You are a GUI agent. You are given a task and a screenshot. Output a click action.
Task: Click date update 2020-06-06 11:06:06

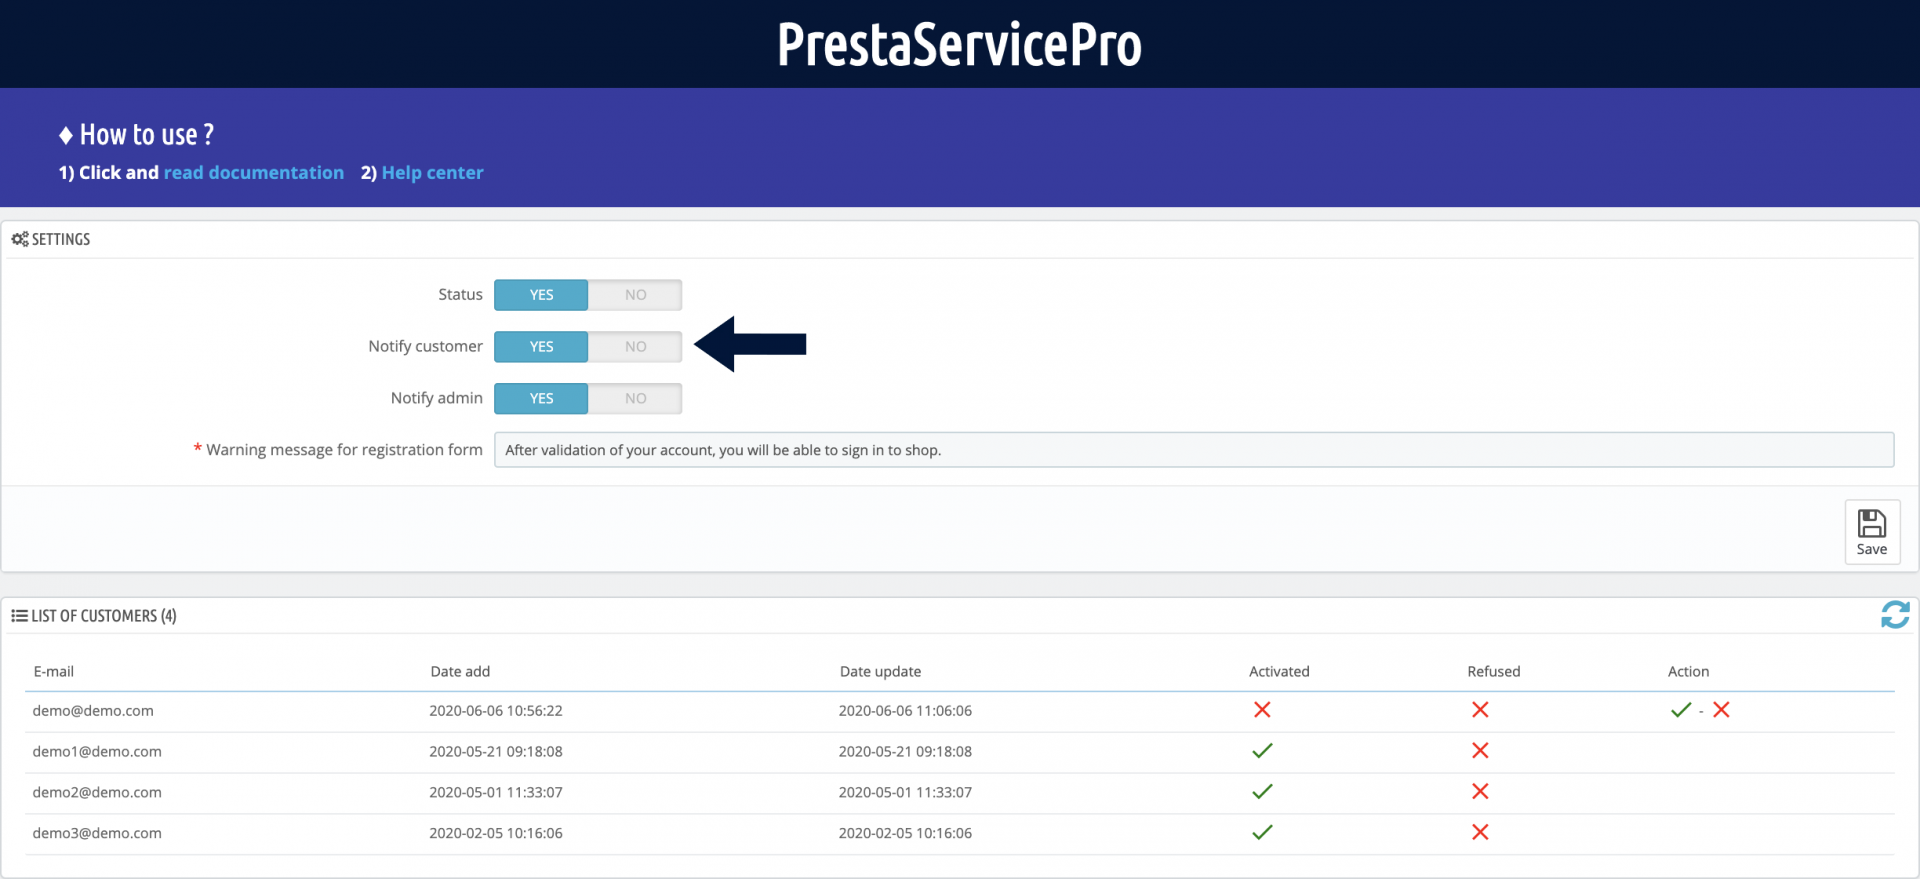(905, 711)
